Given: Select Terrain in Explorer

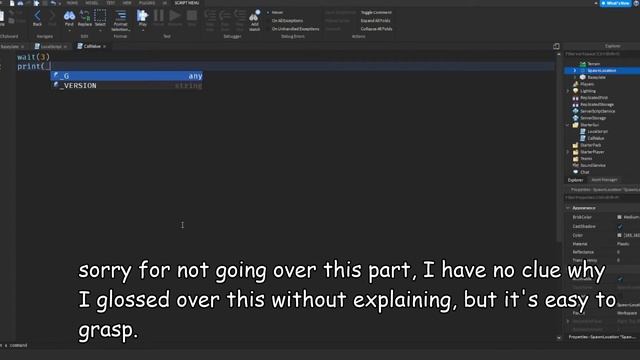Looking at the screenshot, I should click(593, 64).
